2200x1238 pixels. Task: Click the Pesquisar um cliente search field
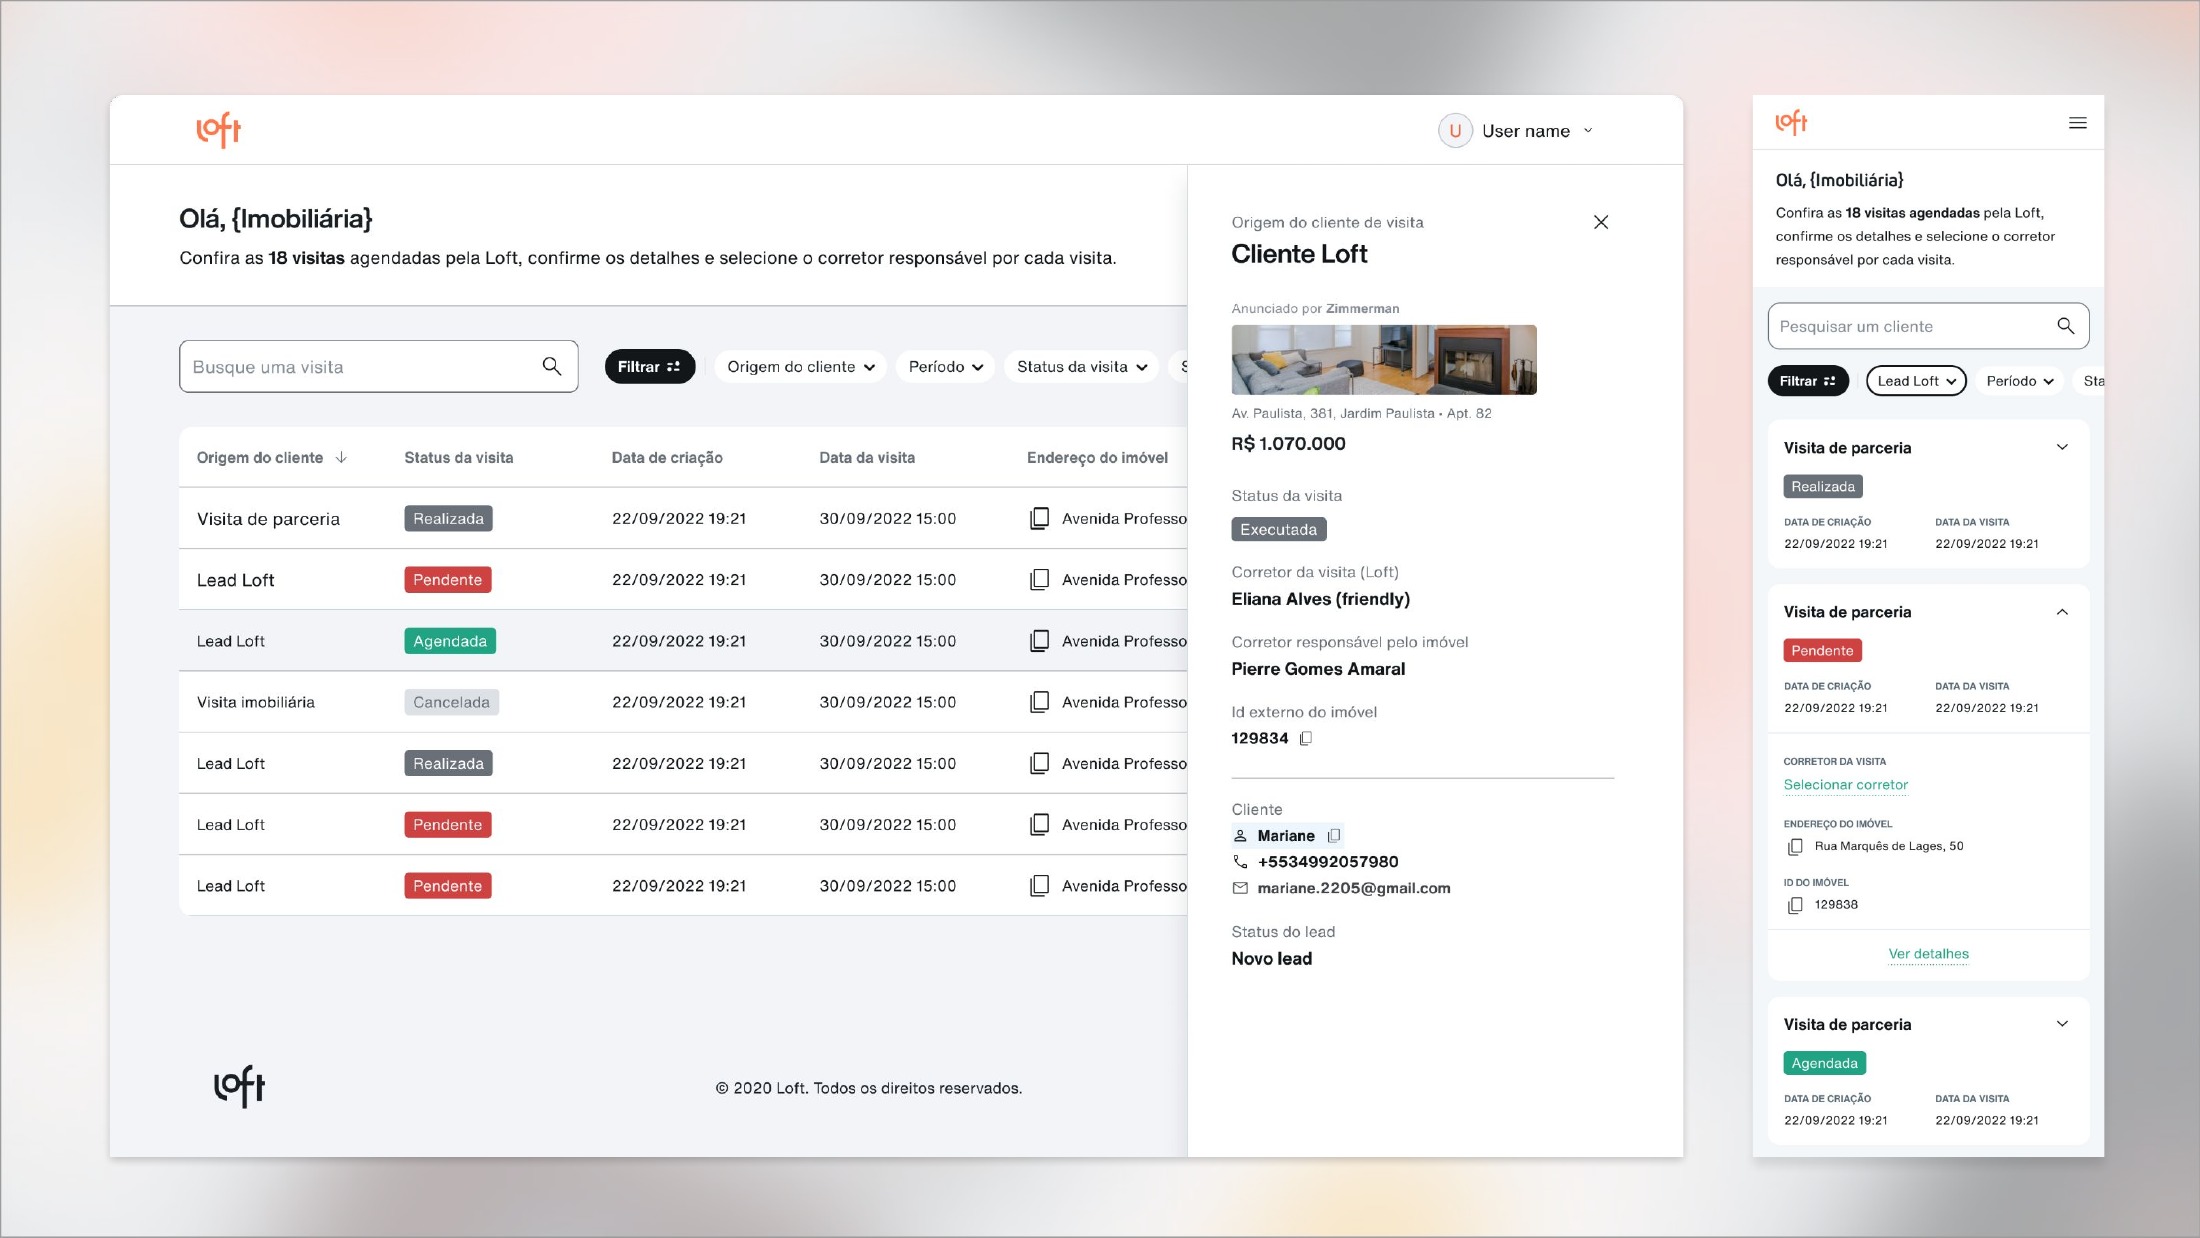1928,326
